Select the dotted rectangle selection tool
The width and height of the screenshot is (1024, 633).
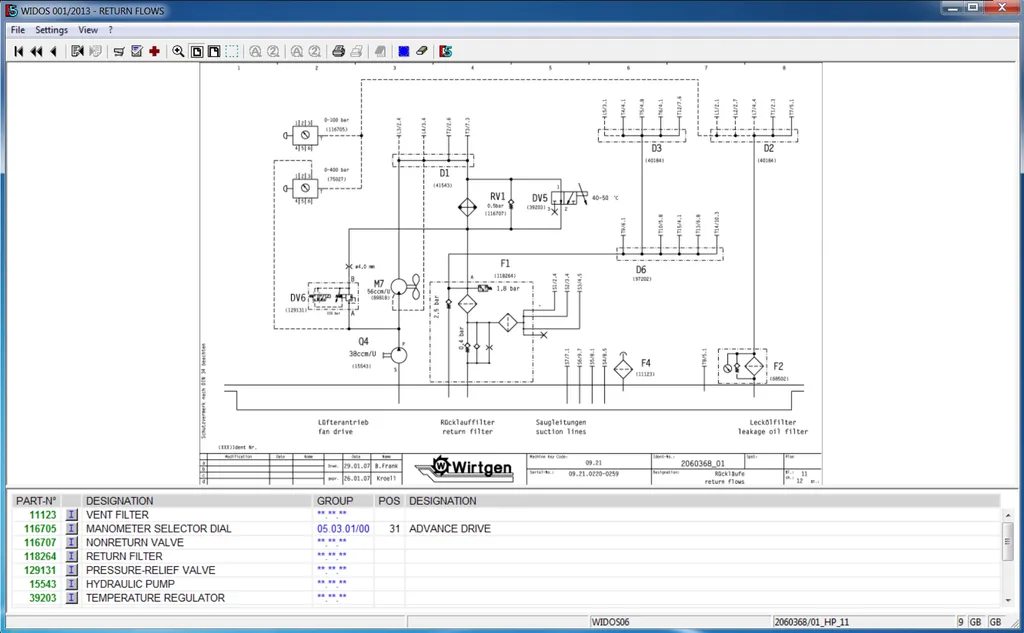pyautogui.click(x=232, y=51)
